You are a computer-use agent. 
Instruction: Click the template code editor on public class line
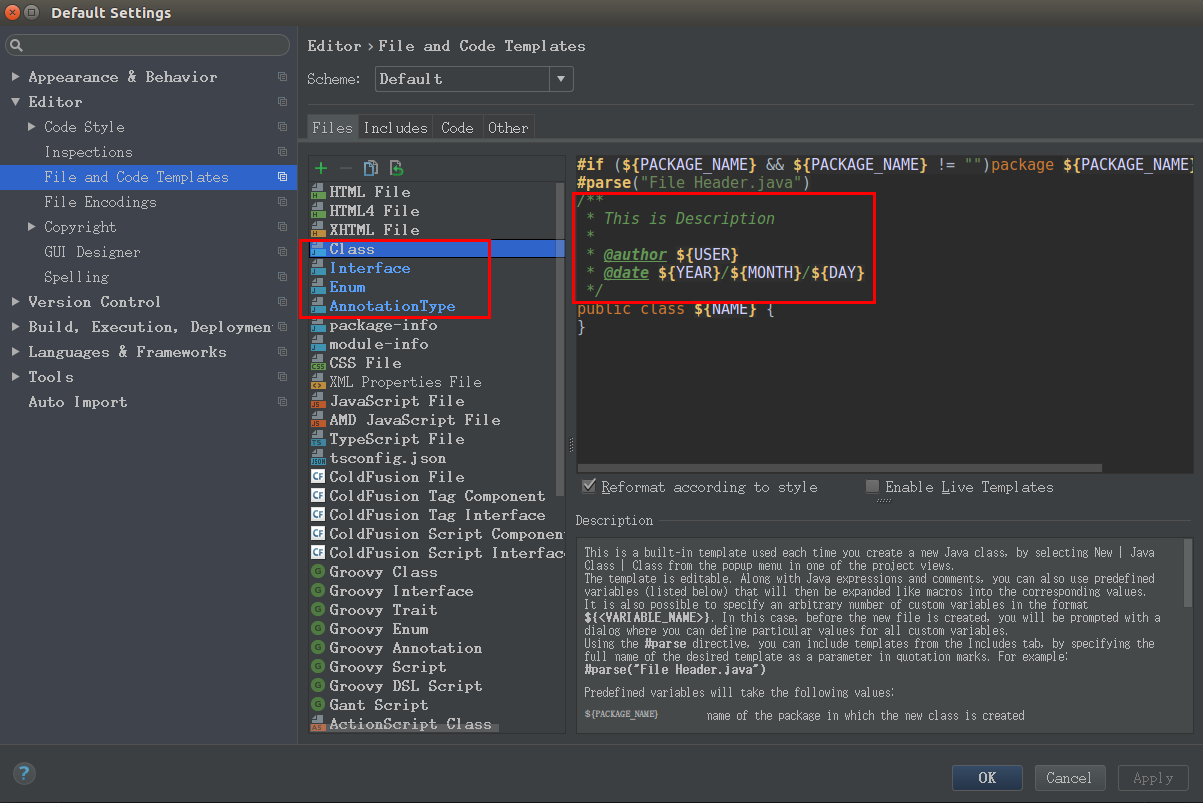click(x=676, y=308)
